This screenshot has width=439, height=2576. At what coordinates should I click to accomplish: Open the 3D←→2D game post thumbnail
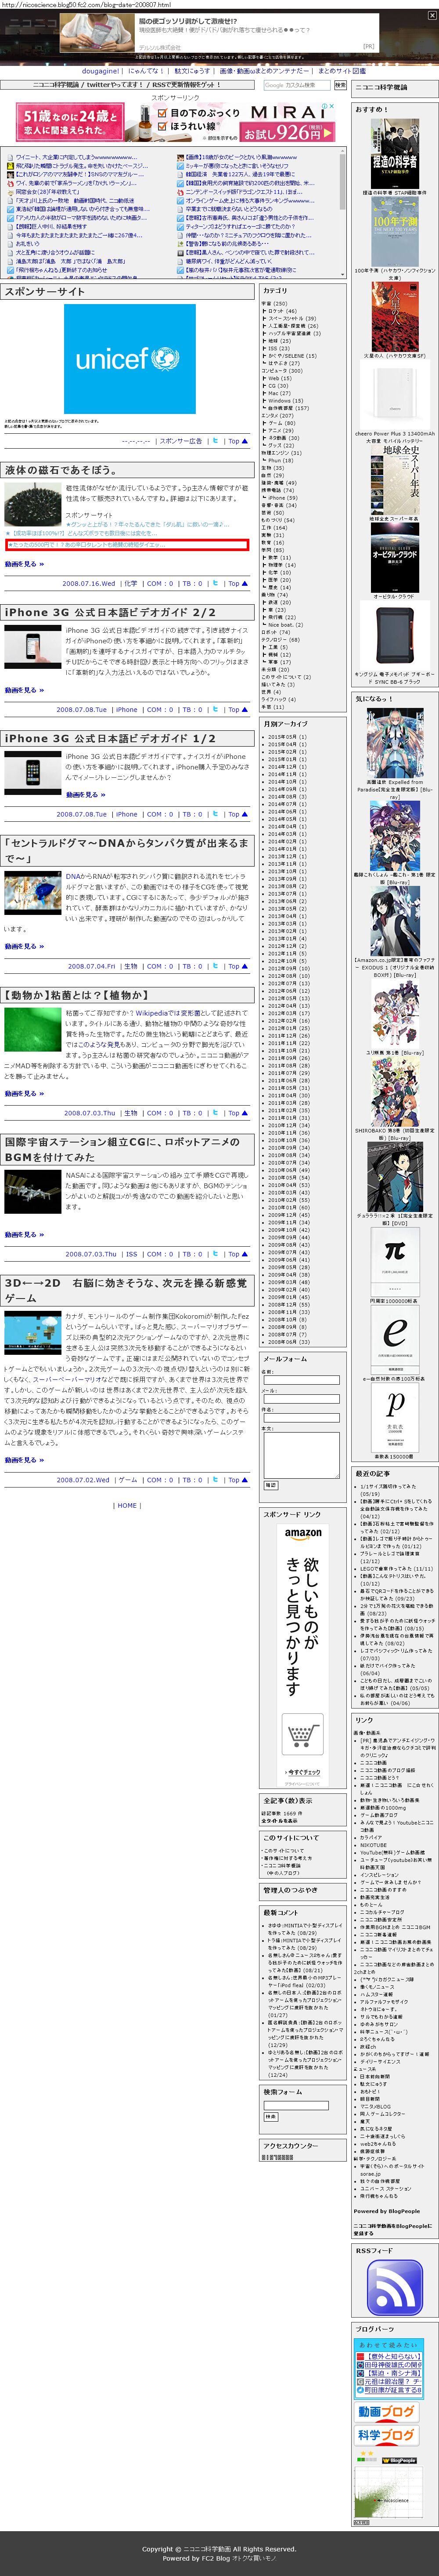(x=32, y=1333)
